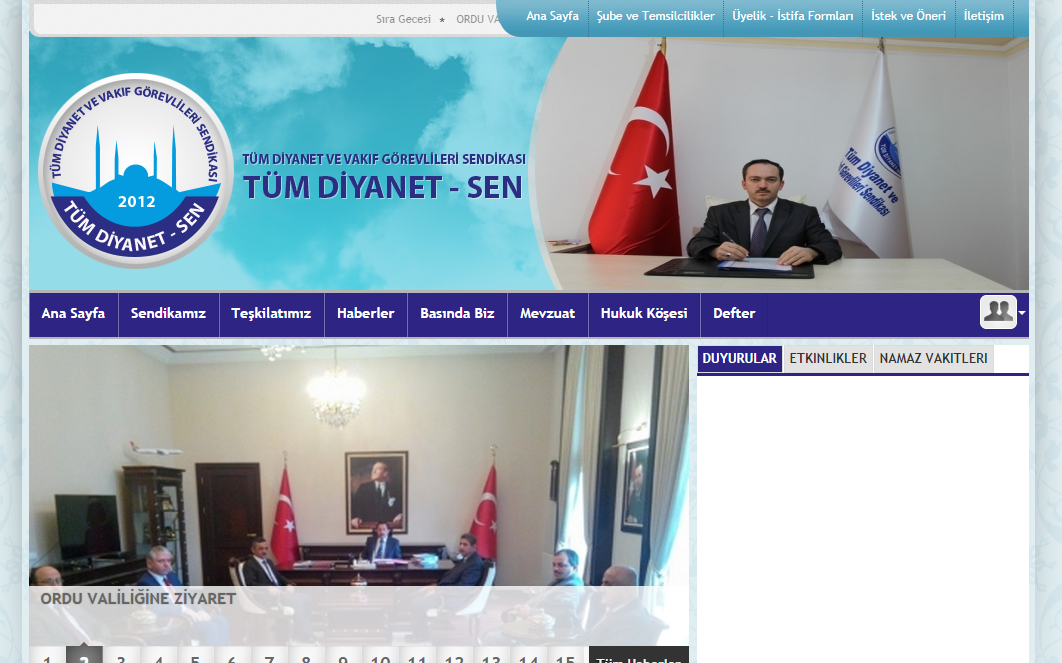Open Ana Sayfa in purple navigation bar
Screen dimensions: 1062x663
[73, 313]
